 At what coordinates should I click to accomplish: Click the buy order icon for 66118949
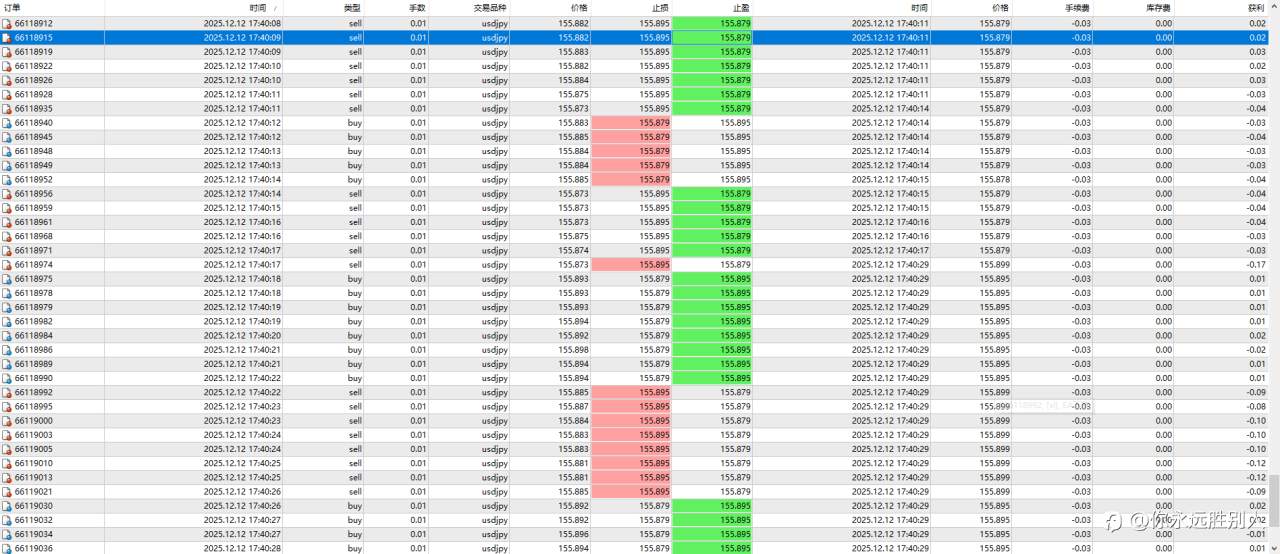pyautogui.click(x=7, y=165)
